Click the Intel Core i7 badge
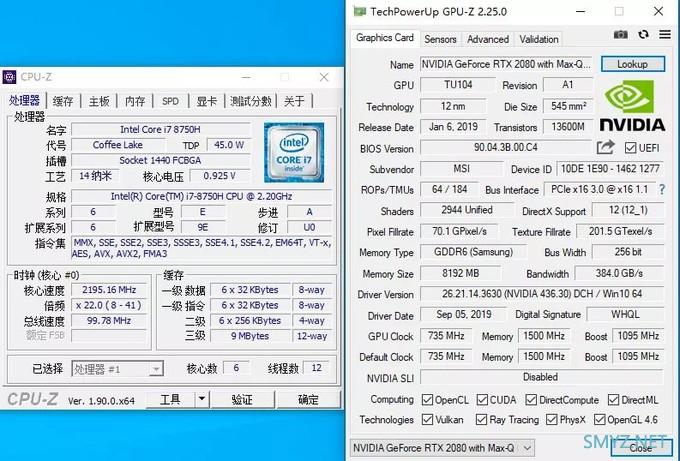The height and width of the screenshot is (461, 680). click(x=294, y=152)
